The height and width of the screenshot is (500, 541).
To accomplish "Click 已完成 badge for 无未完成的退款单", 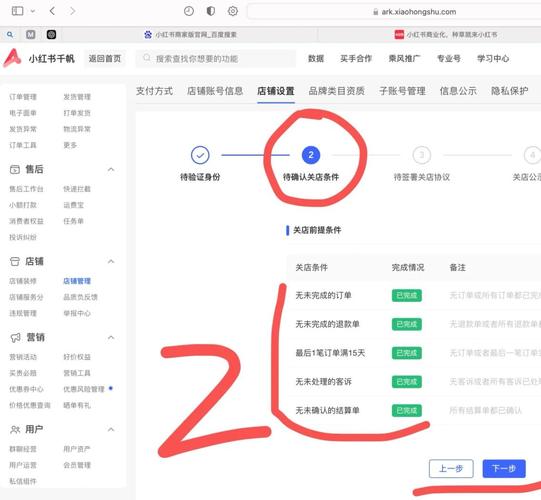I will pyautogui.click(x=406, y=324).
